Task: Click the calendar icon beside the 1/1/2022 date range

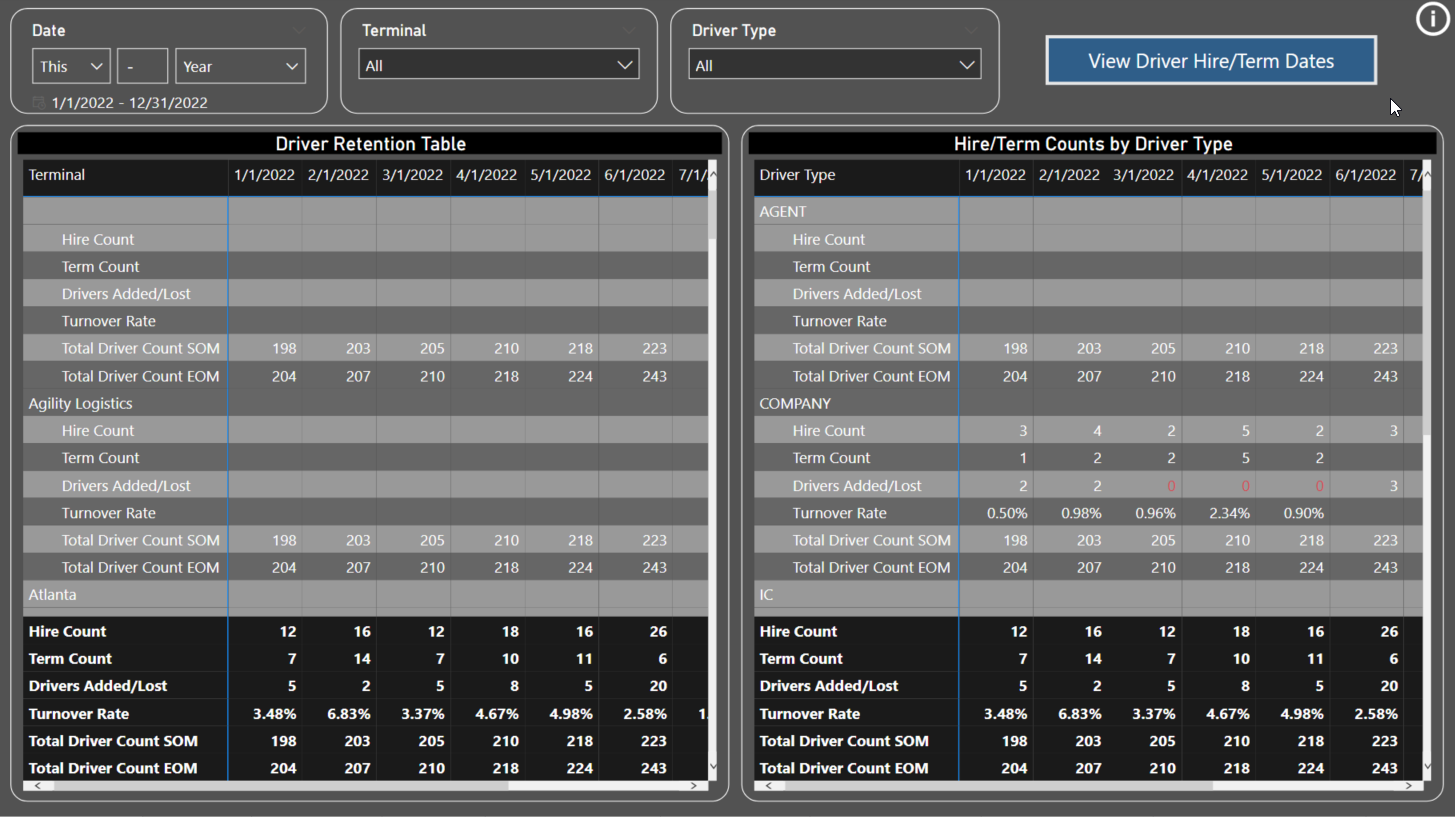Action: [39, 102]
